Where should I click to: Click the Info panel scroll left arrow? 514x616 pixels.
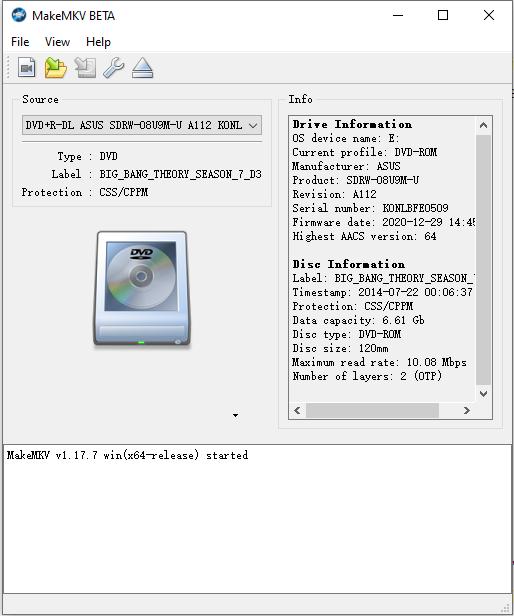click(x=297, y=411)
